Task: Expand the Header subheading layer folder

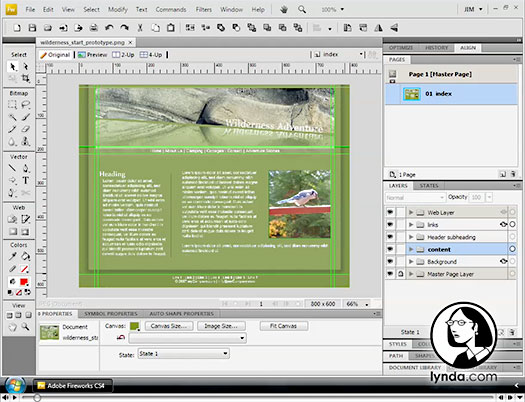Action: pos(411,237)
